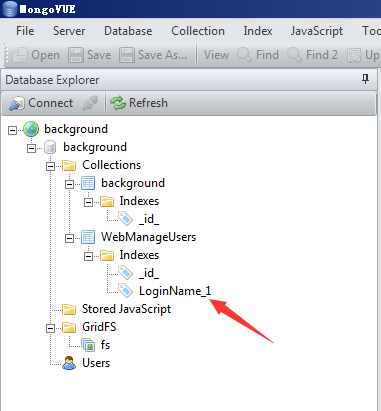Click the Connect plug icon
381x411 pixels.
click(16, 103)
